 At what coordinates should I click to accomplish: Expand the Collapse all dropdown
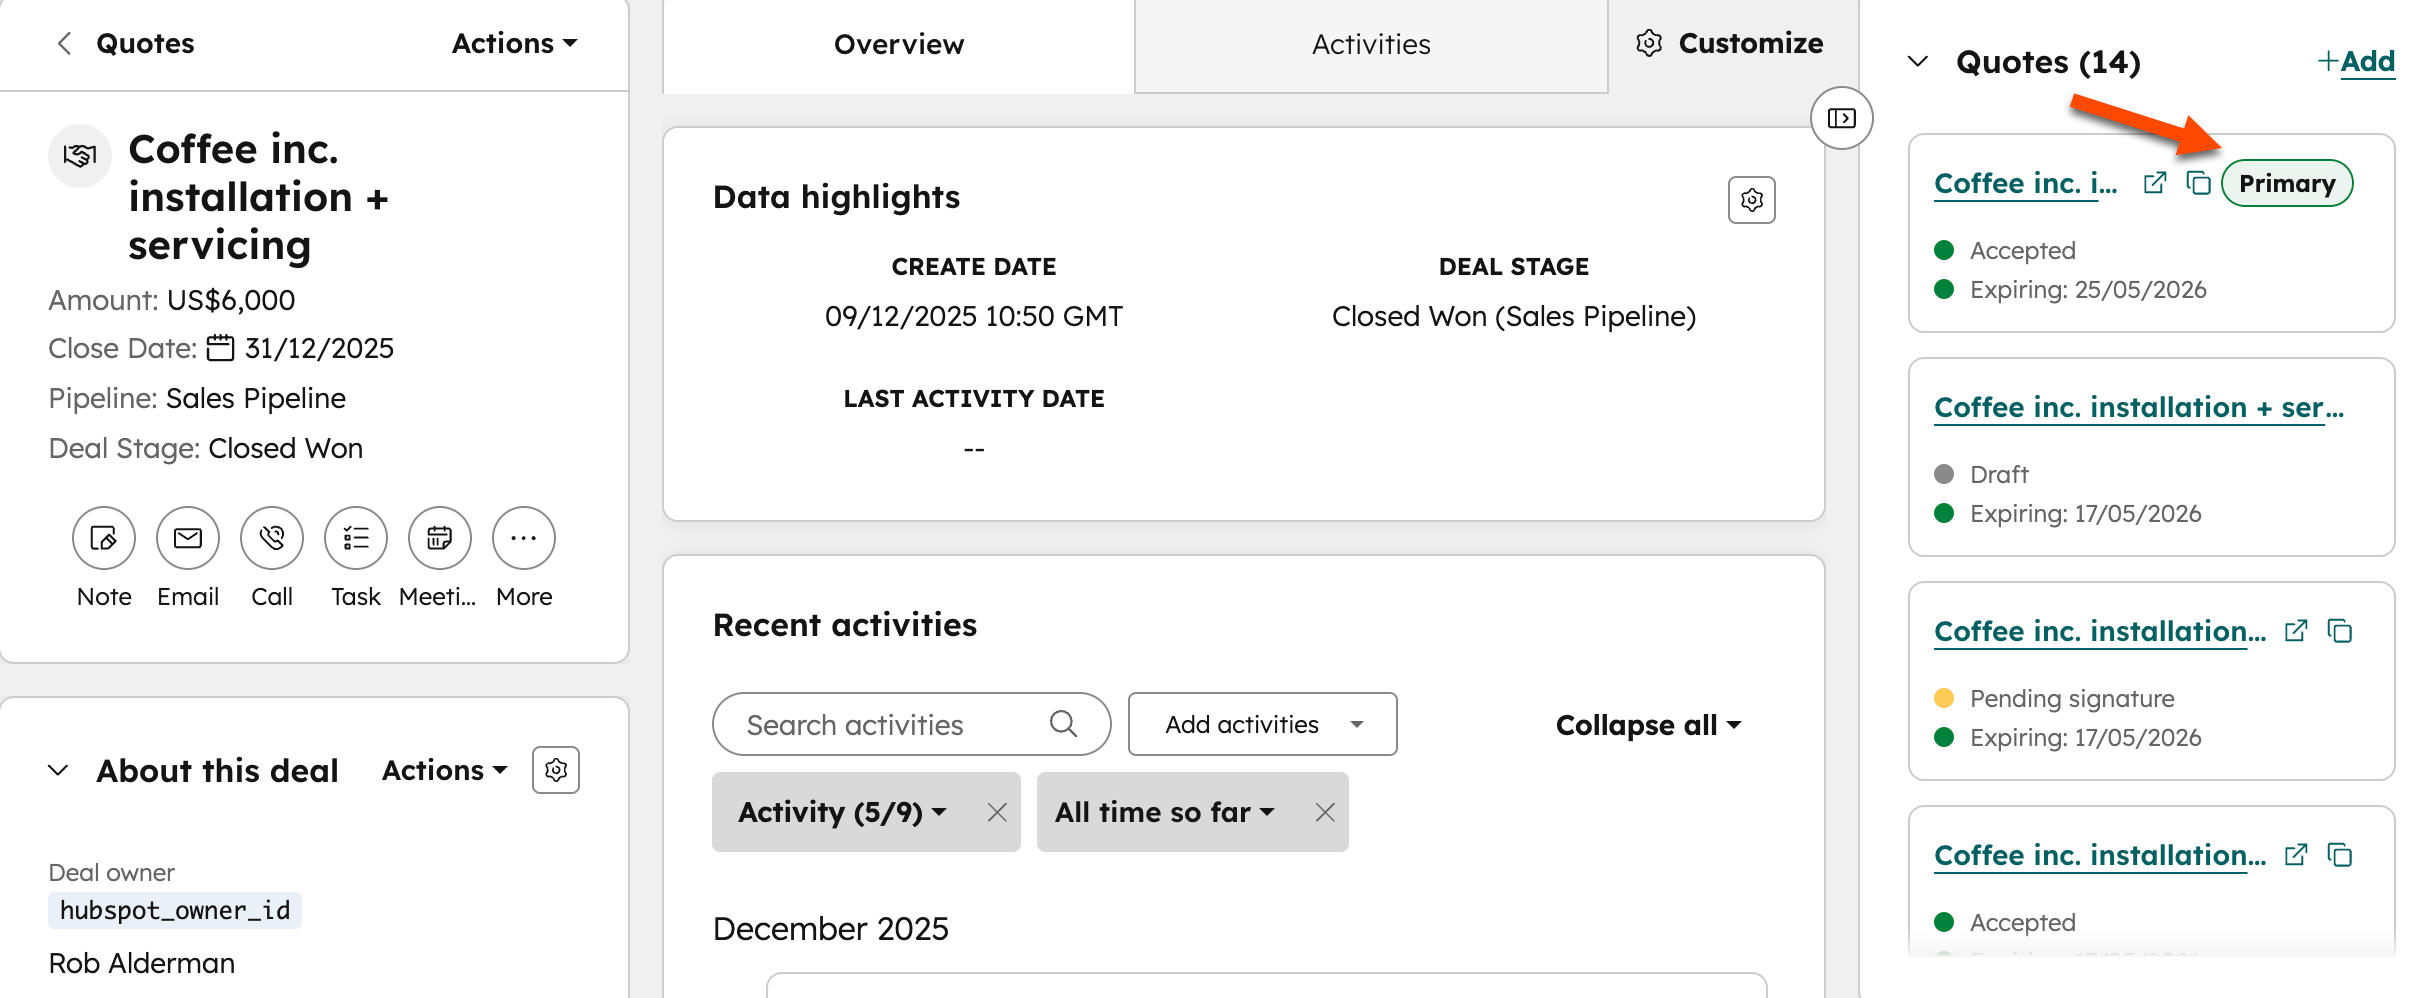1648,725
